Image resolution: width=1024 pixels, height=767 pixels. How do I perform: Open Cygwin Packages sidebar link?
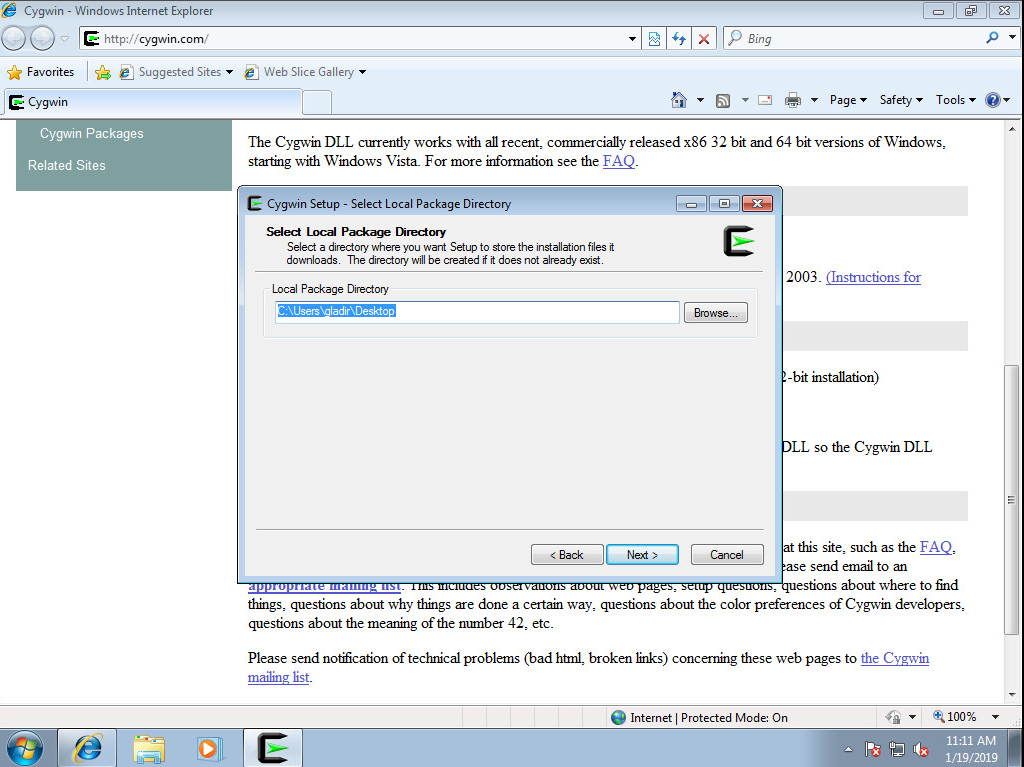point(91,133)
